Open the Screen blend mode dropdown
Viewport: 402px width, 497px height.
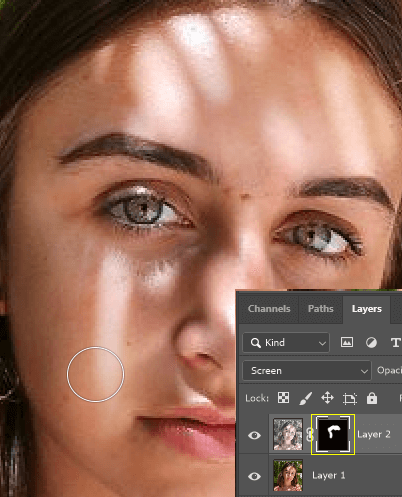tap(307, 370)
